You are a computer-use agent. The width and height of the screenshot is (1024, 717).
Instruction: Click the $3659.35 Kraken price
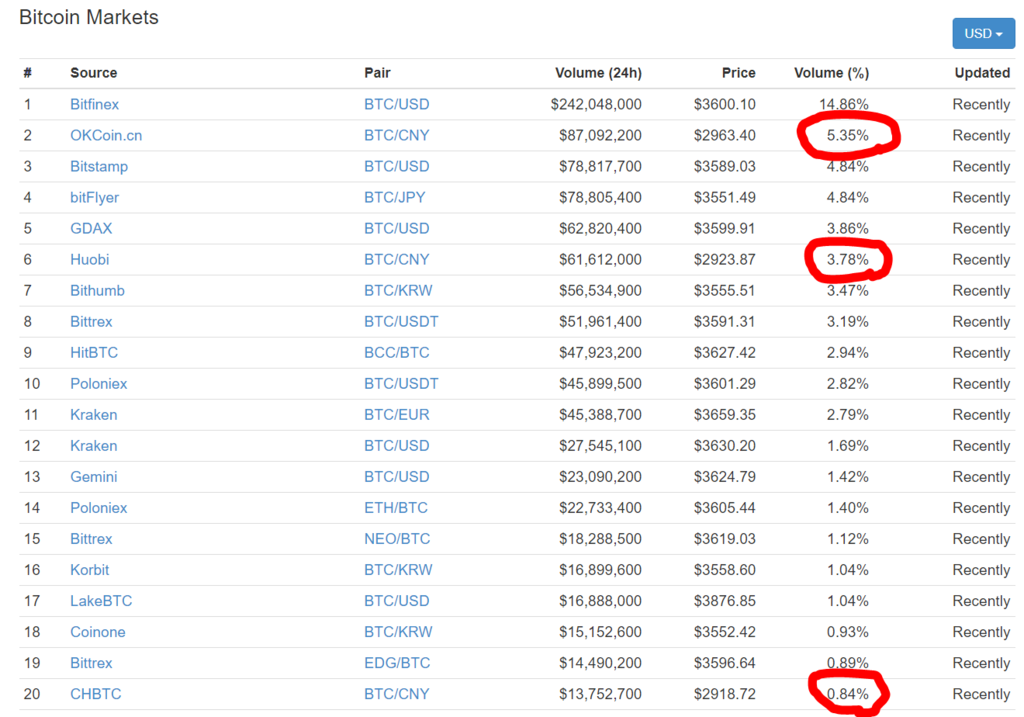coord(725,415)
